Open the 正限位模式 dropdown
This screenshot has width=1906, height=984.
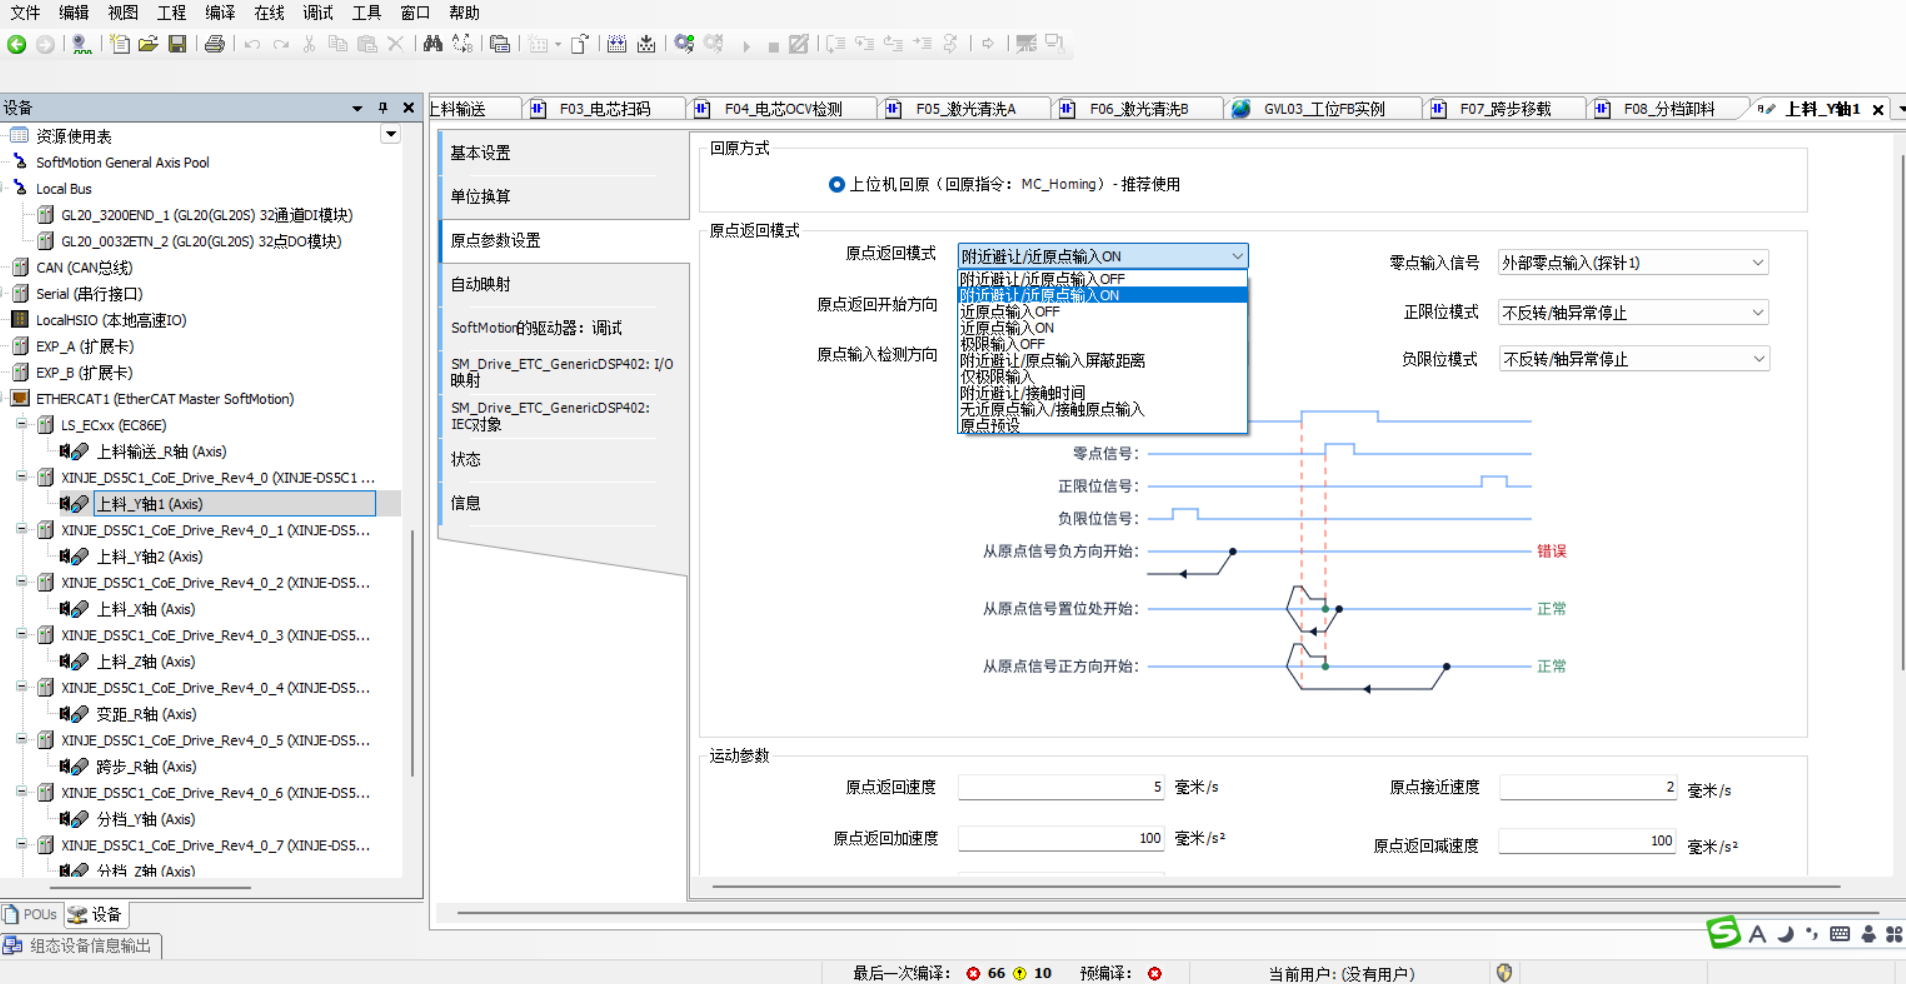click(1633, 313)
